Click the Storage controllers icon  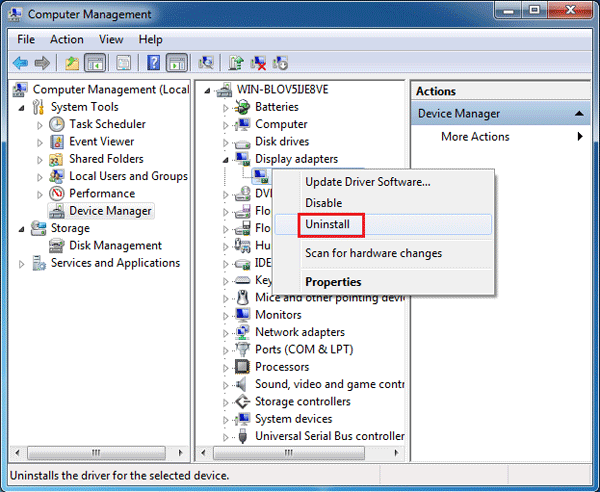pyautogui.click(x=242, y=401)
